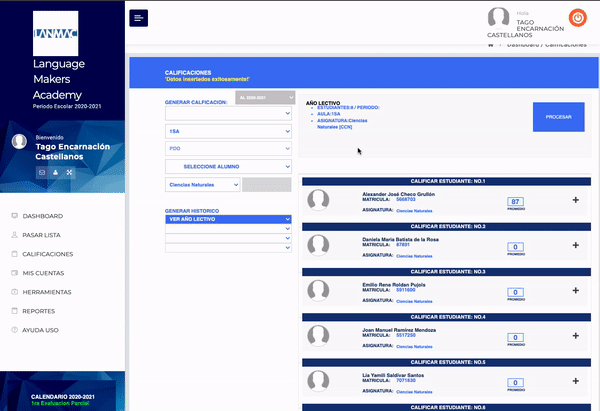Toggle the sidebar hamburger menu button
The image size is (600, 411).
pos(139,18)
